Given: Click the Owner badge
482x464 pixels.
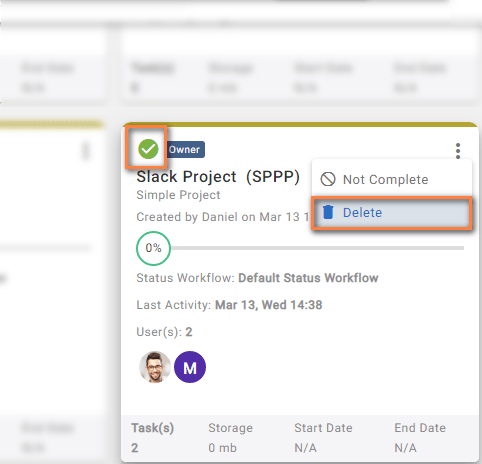Looking at the screenshot, I should point(185,150).
